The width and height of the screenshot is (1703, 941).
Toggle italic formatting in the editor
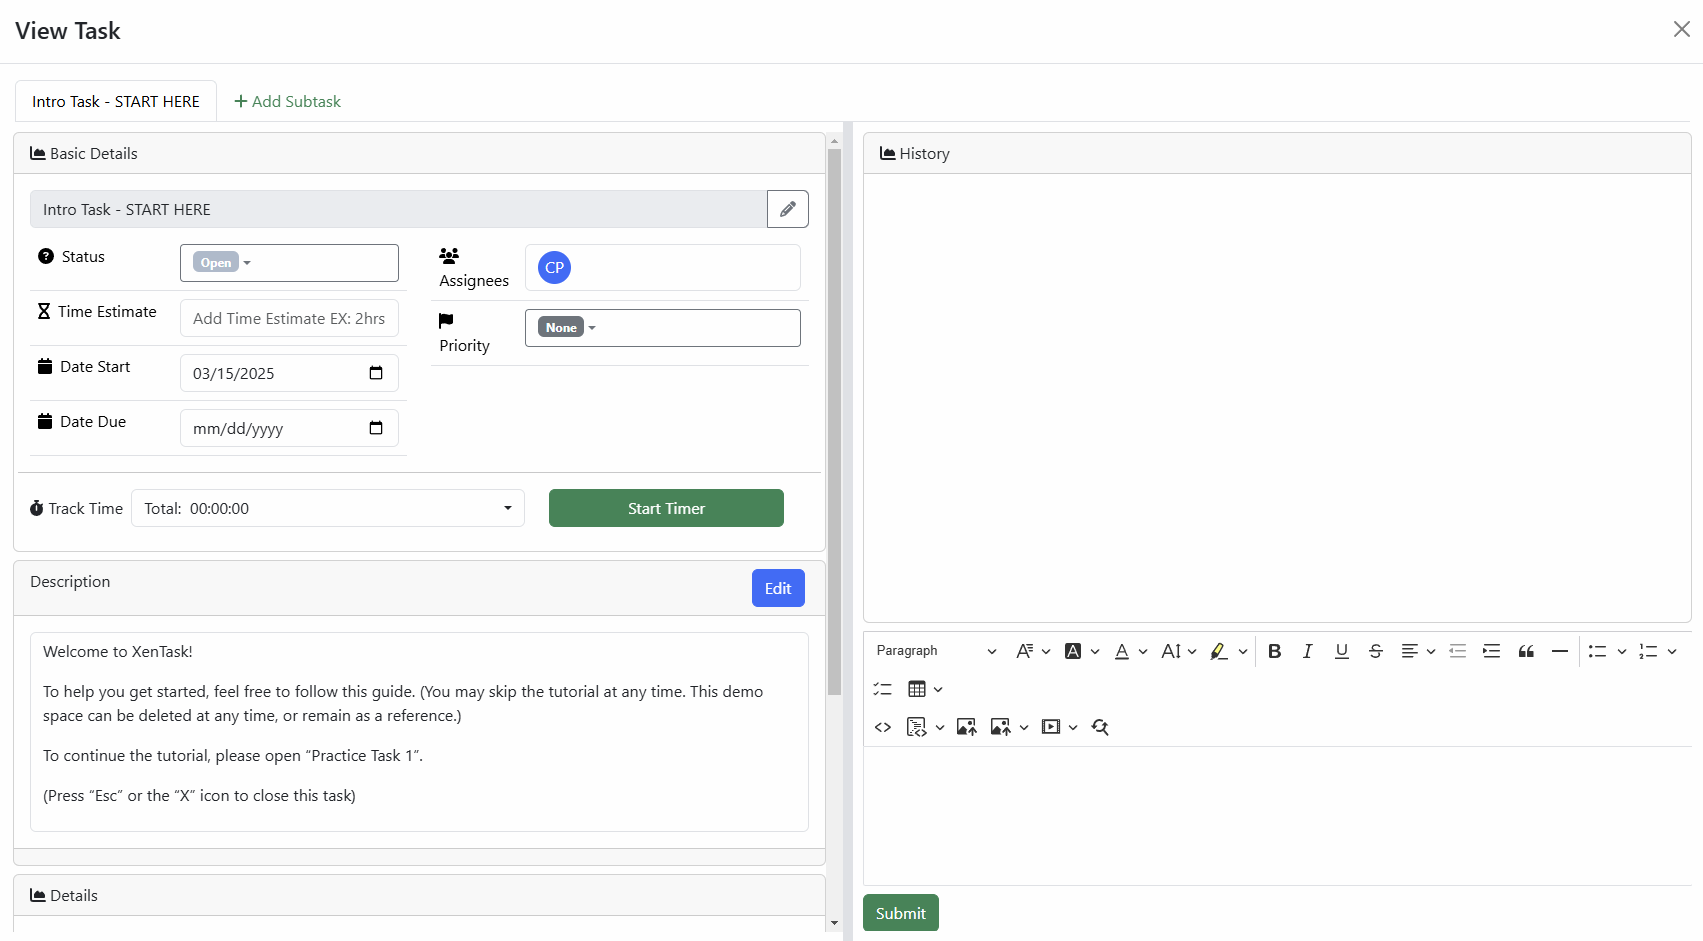1307,651
